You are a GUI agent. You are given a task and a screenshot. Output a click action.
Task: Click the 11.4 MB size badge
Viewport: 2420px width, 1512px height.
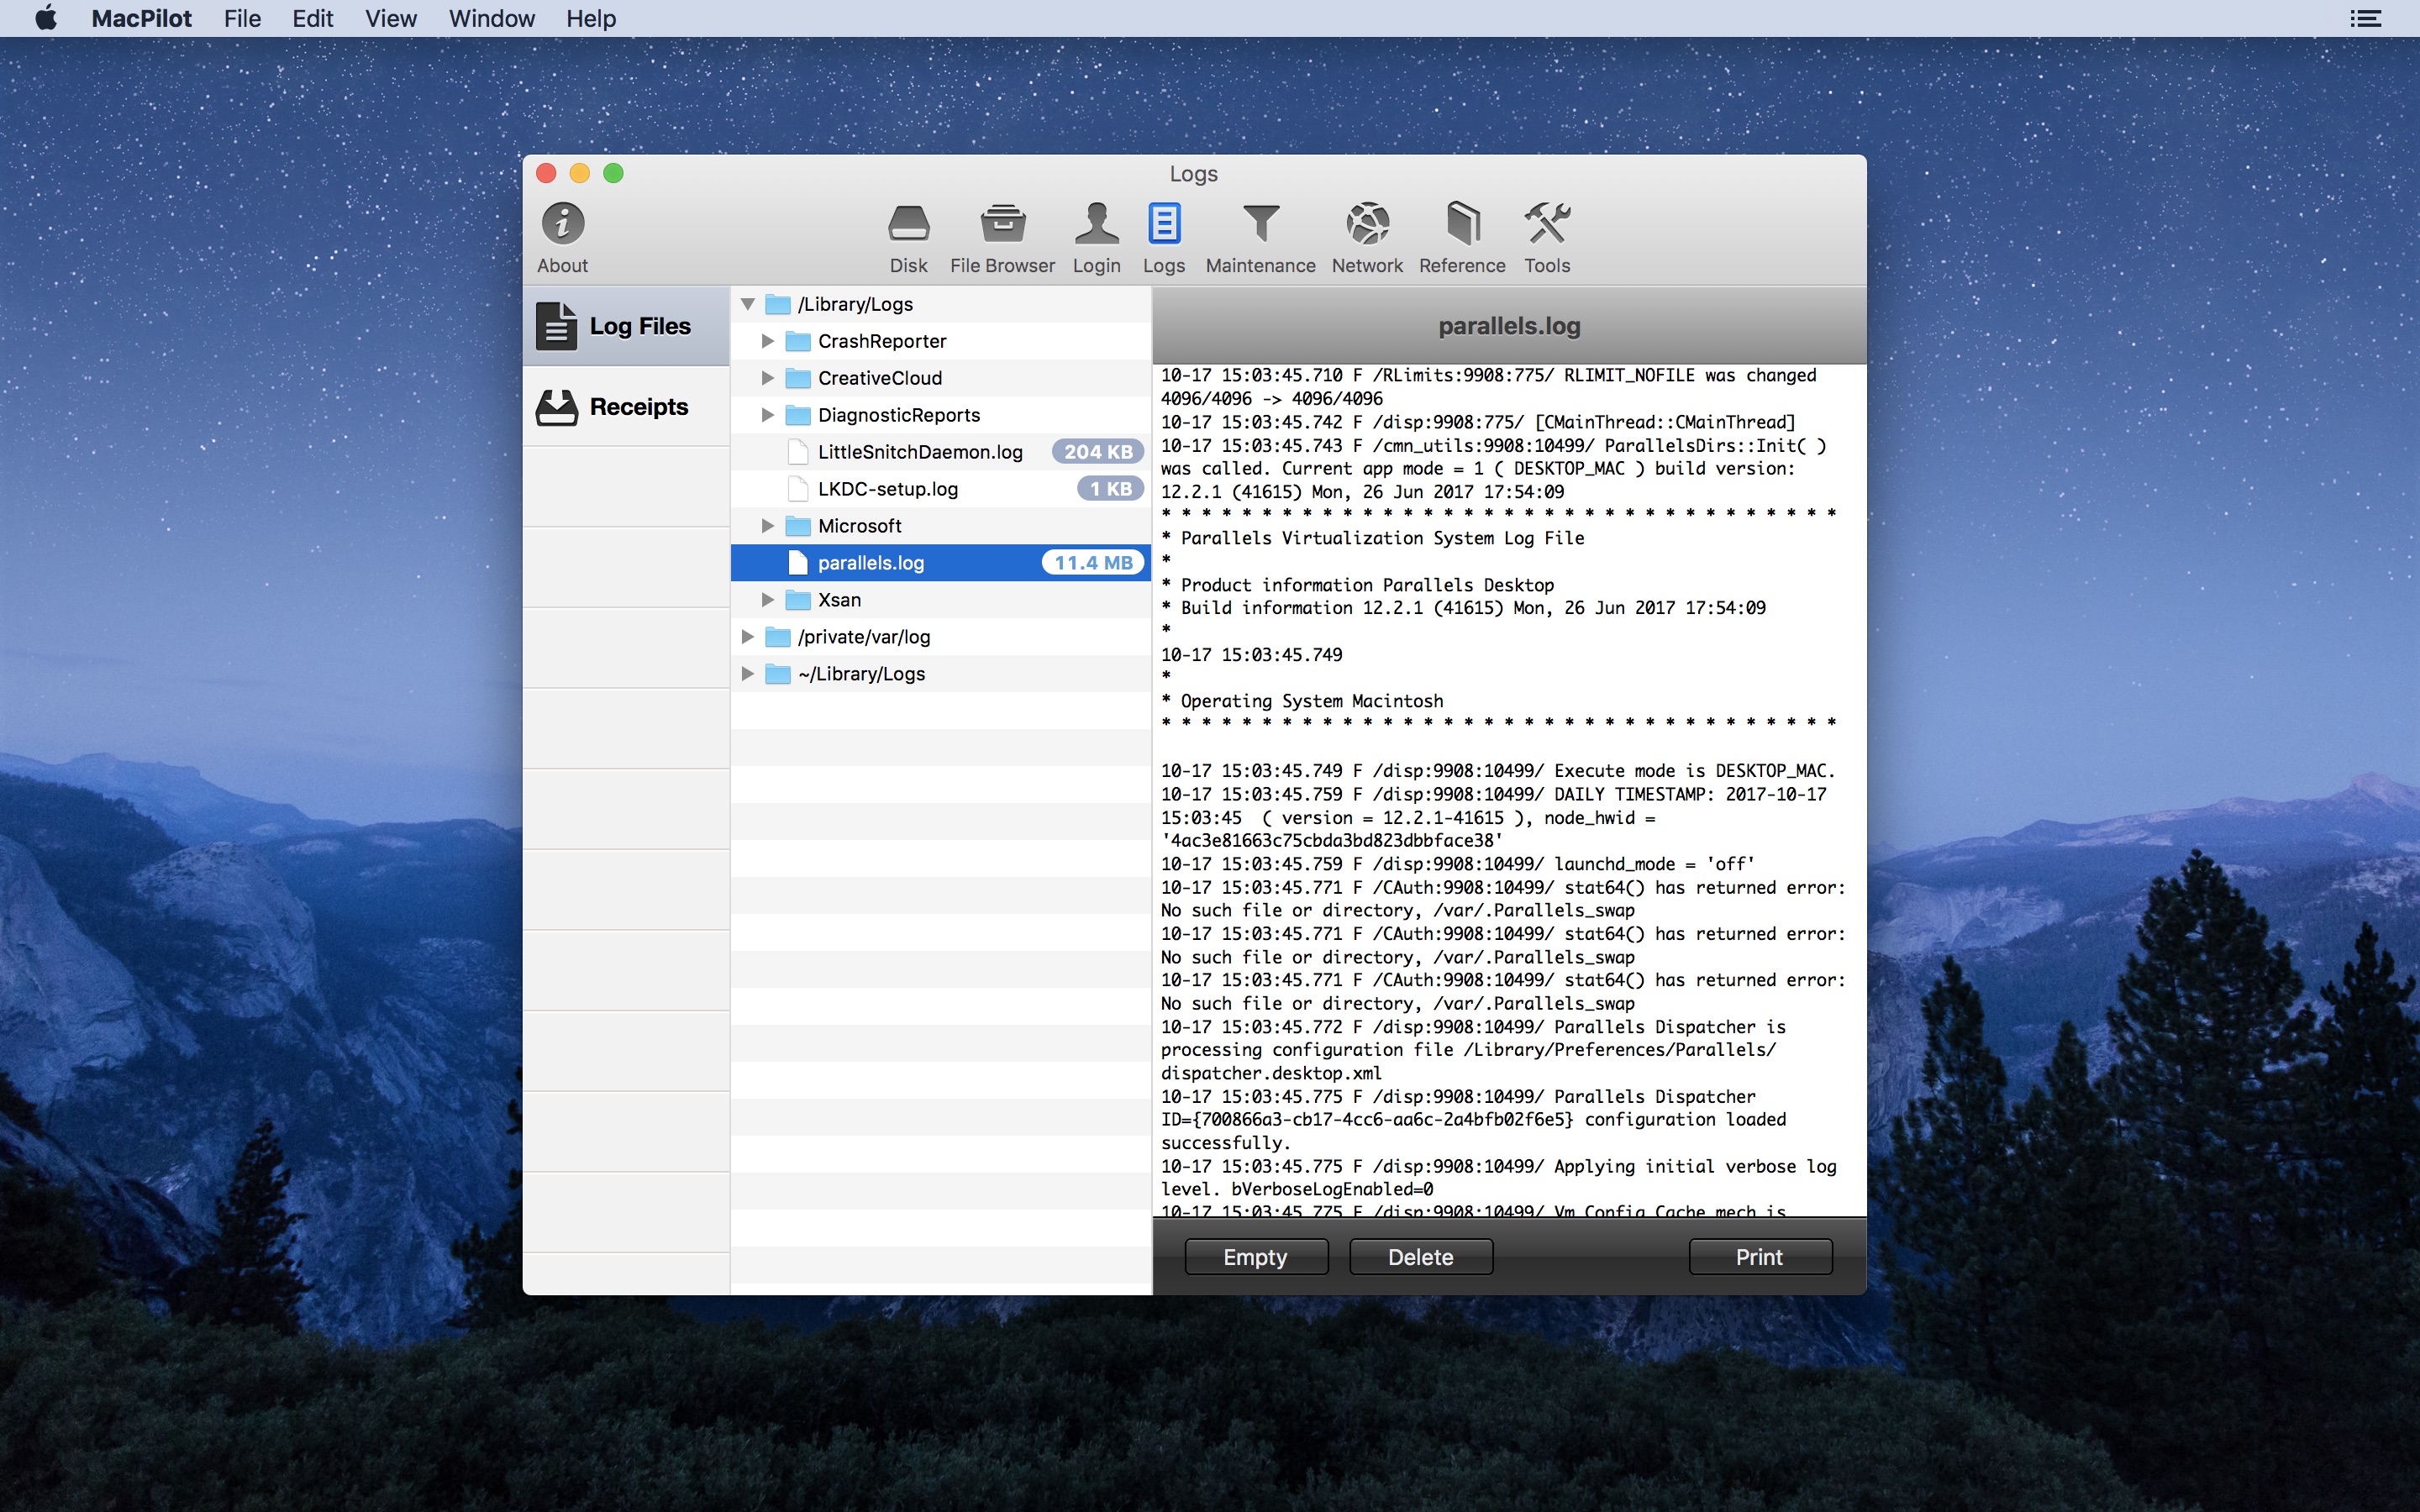pyautogui.click(x=1092, y=563)
